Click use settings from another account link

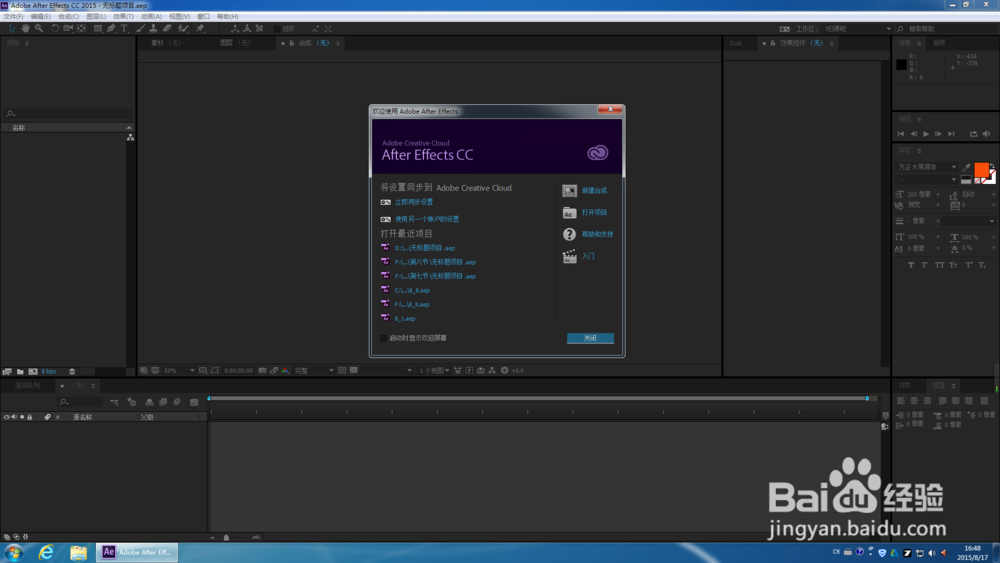427,219
